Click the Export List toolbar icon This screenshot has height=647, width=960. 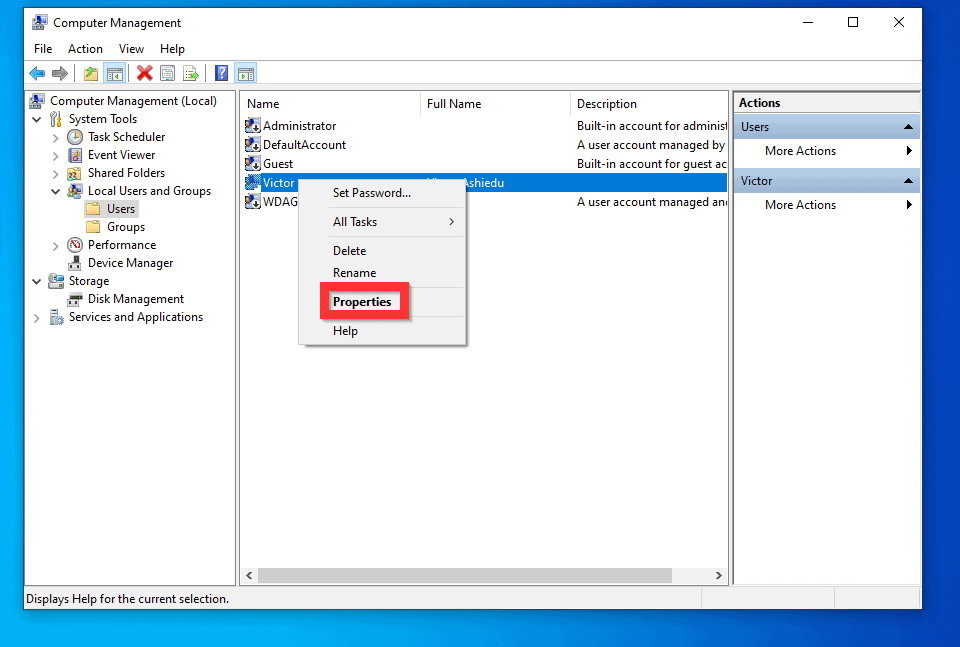[191, 72]
